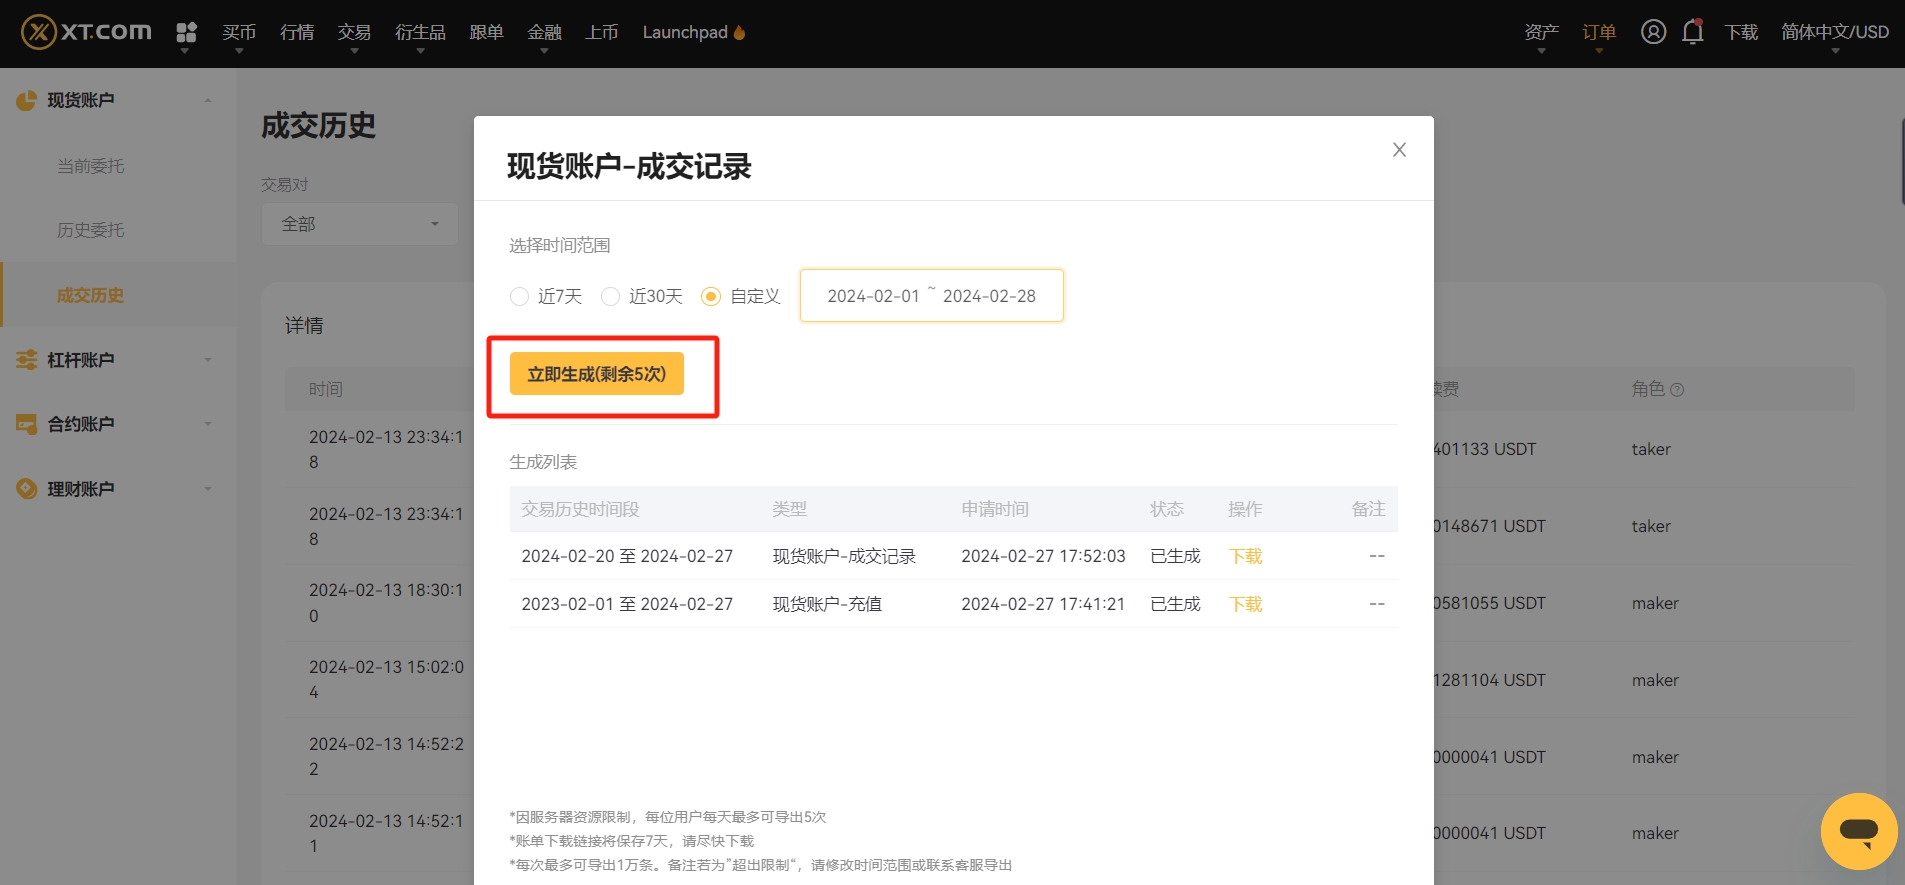Click the 现货账户 pie icon in sidebar

click(x=26, y=100)
